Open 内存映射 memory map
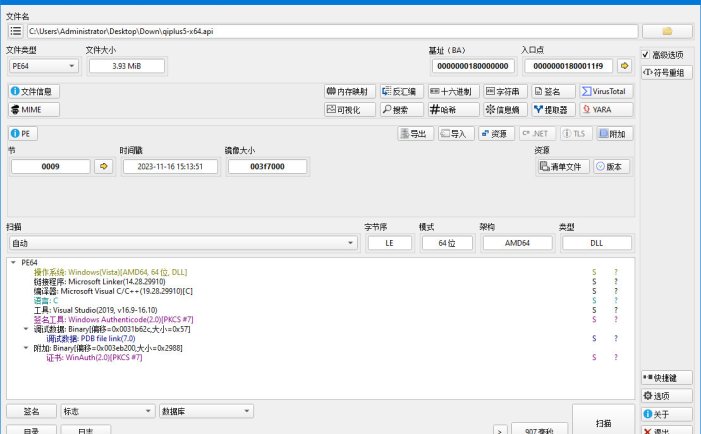Image resolution: width=701 pixels, height=434 pixels. click(x=350, y=91)
